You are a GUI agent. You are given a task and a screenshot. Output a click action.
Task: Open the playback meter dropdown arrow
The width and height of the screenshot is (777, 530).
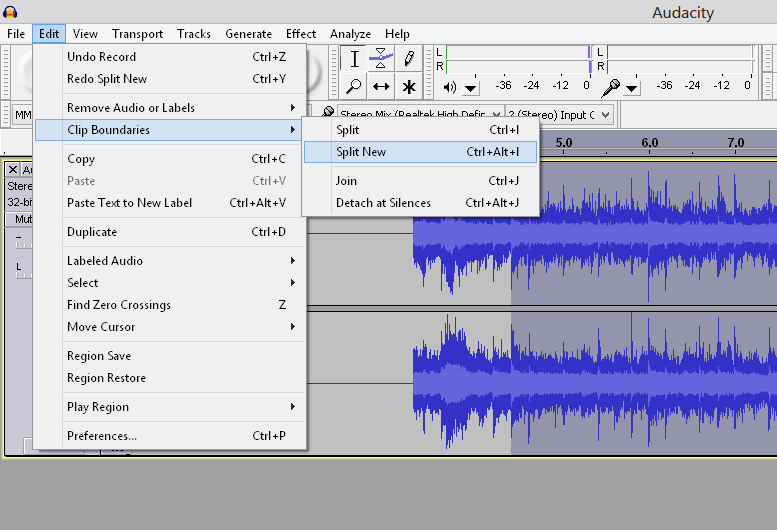[471, 89]
